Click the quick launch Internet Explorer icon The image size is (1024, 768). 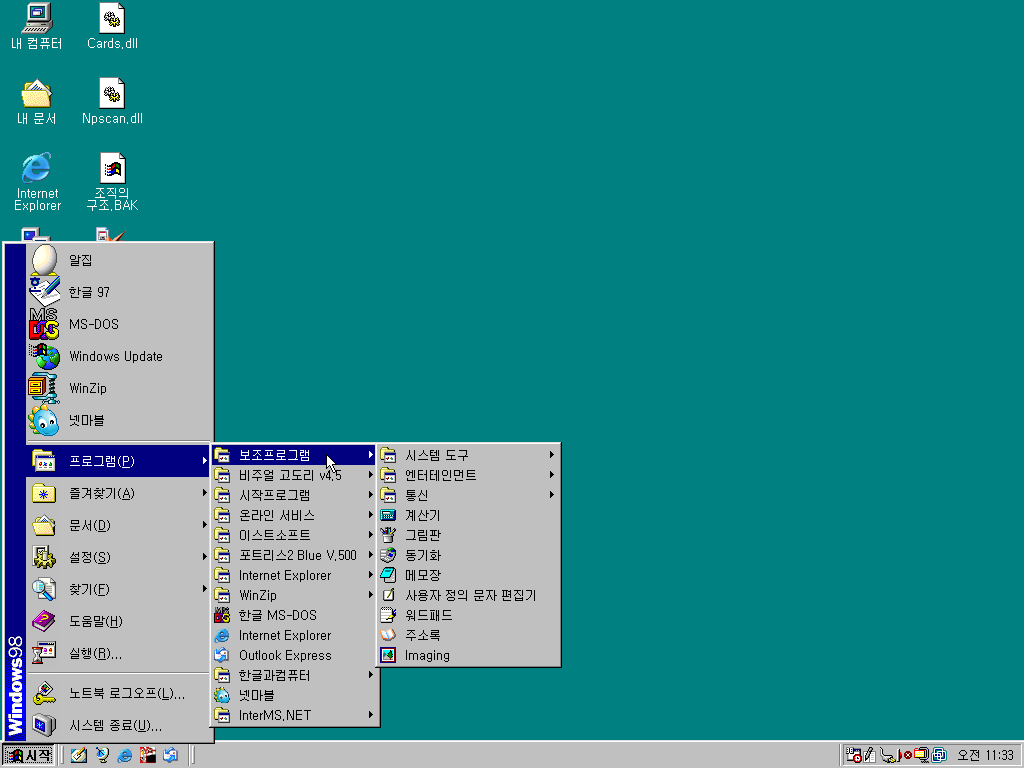[x=125, y=756]
